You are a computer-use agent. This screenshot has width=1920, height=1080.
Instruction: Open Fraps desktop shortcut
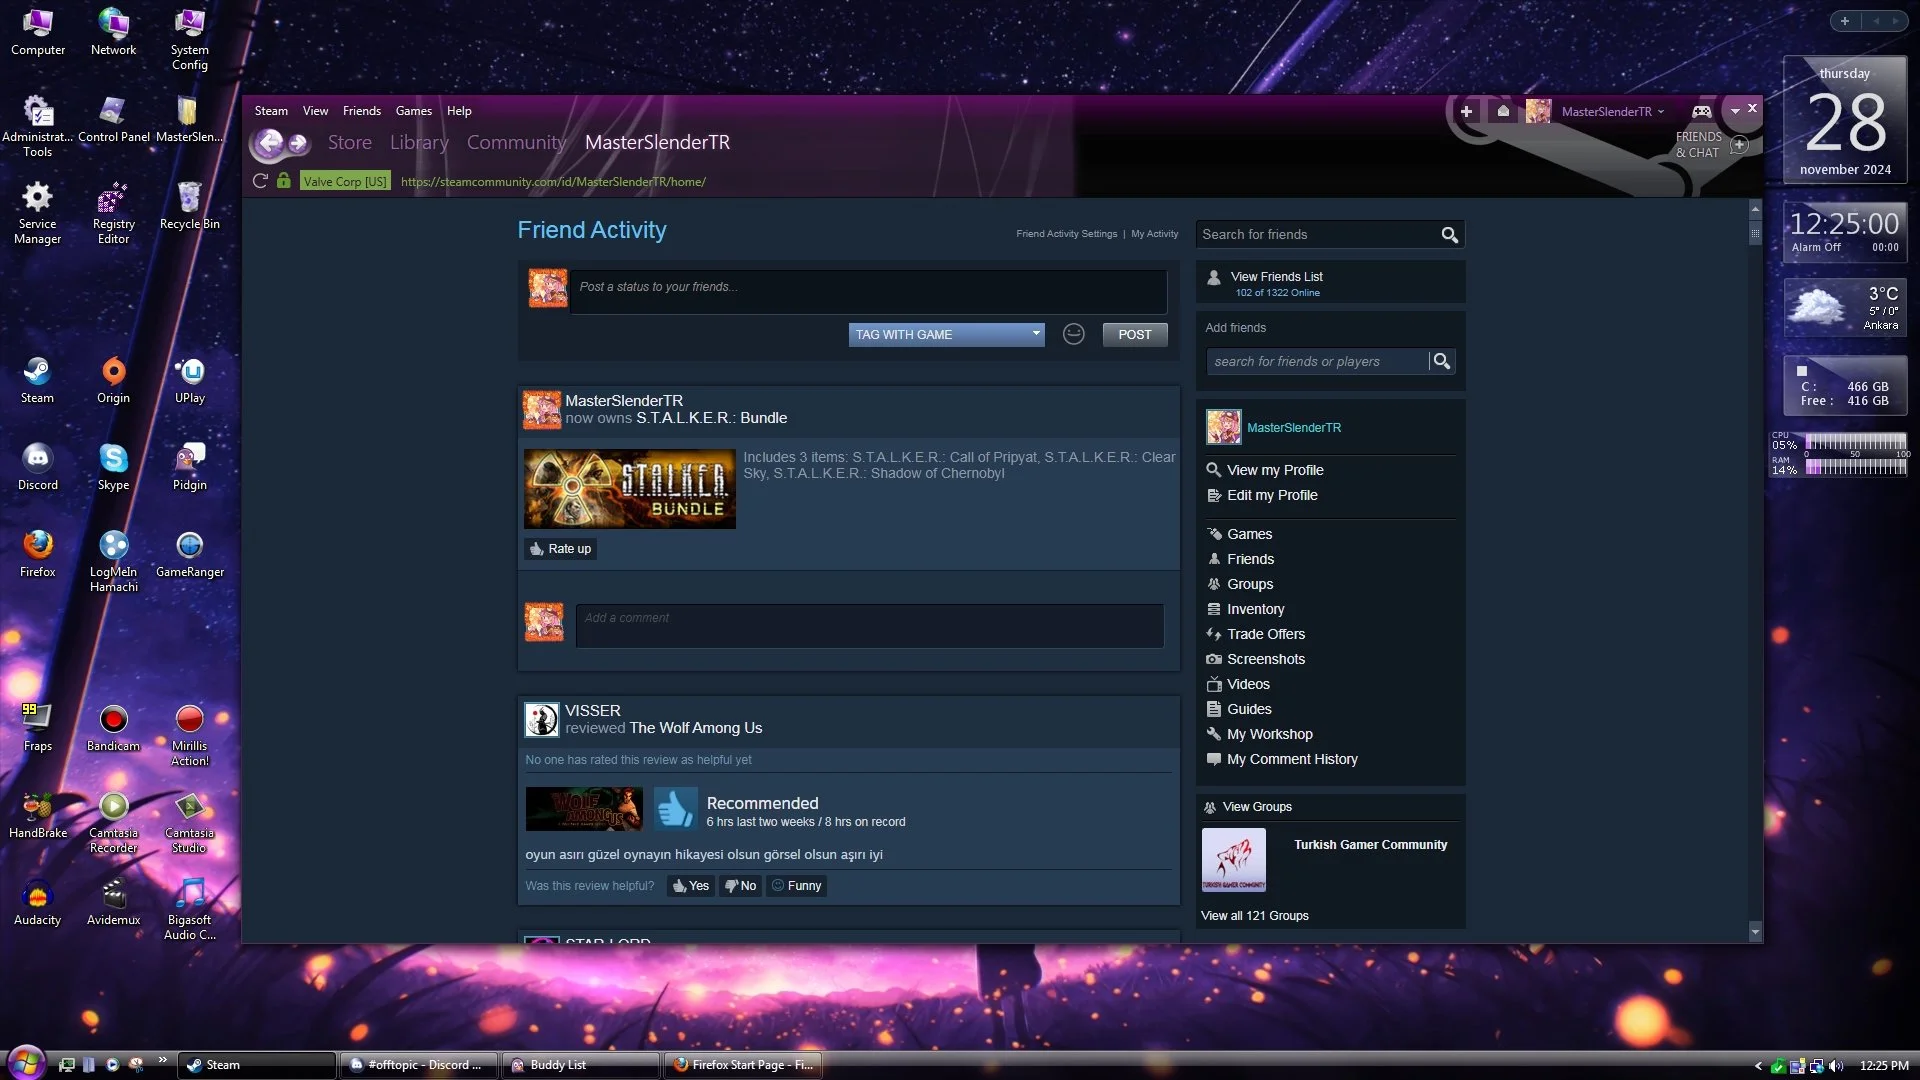(38, 728)
